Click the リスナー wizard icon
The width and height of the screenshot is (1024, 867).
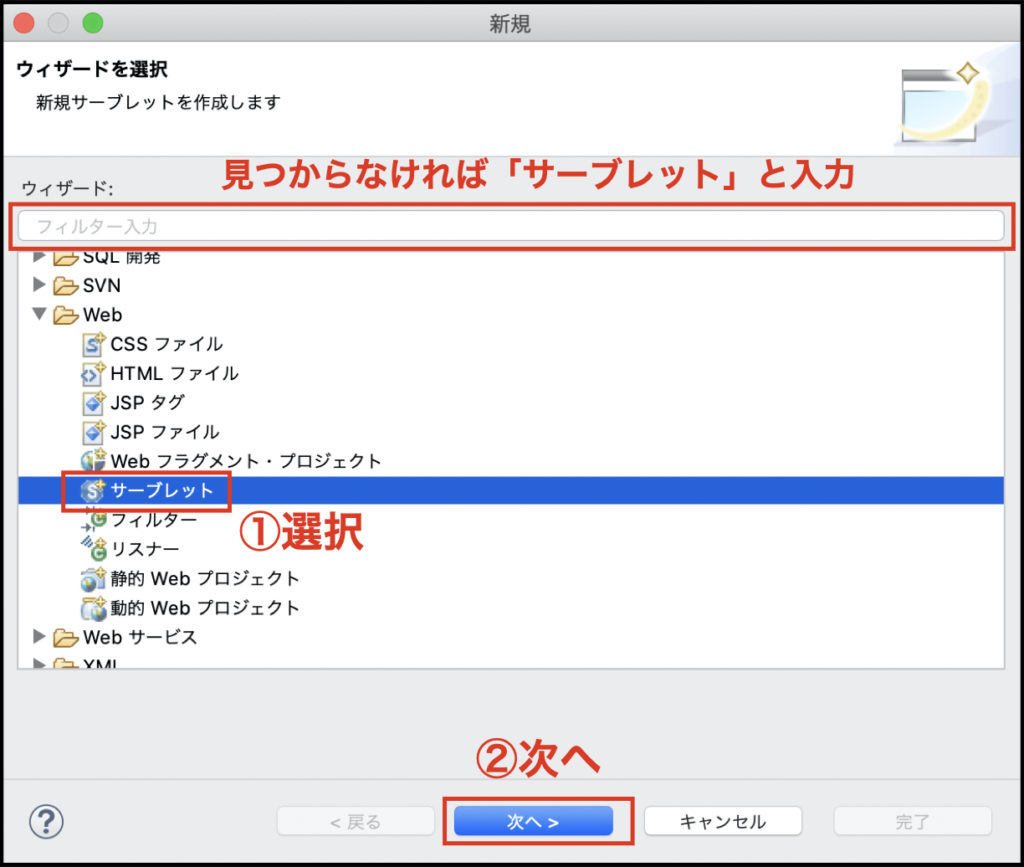coord(94,549)
